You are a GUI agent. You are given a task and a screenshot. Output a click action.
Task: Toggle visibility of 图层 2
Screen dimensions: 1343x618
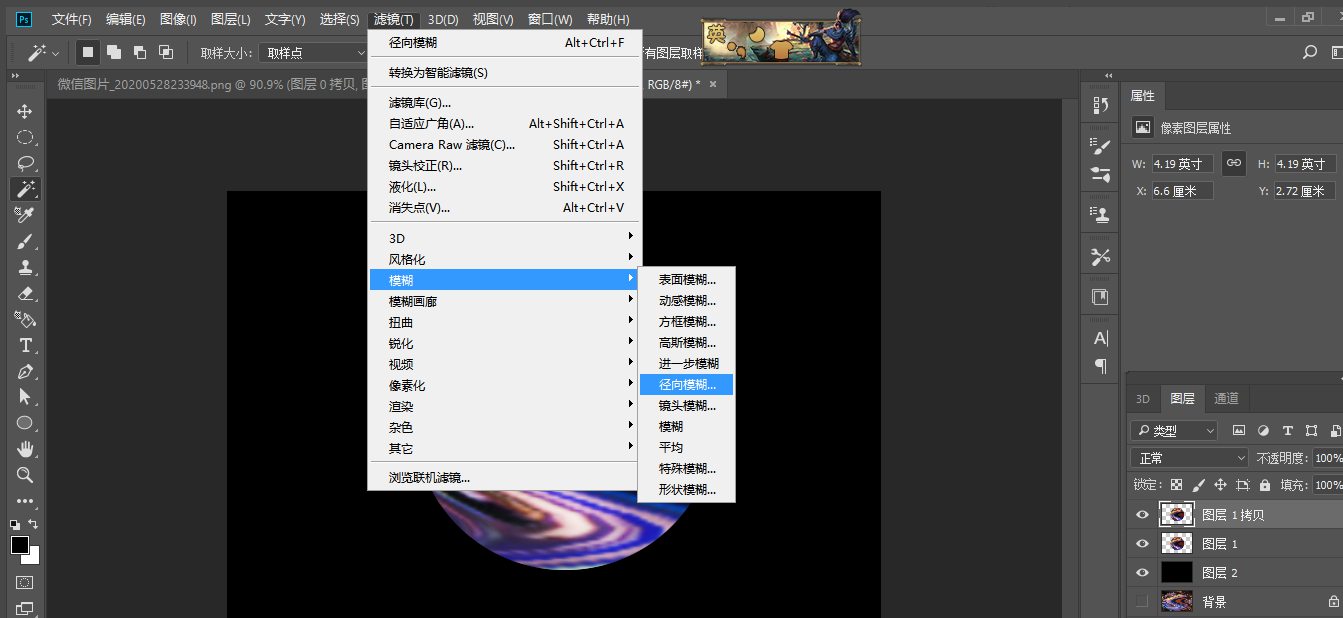[1142, 573]
